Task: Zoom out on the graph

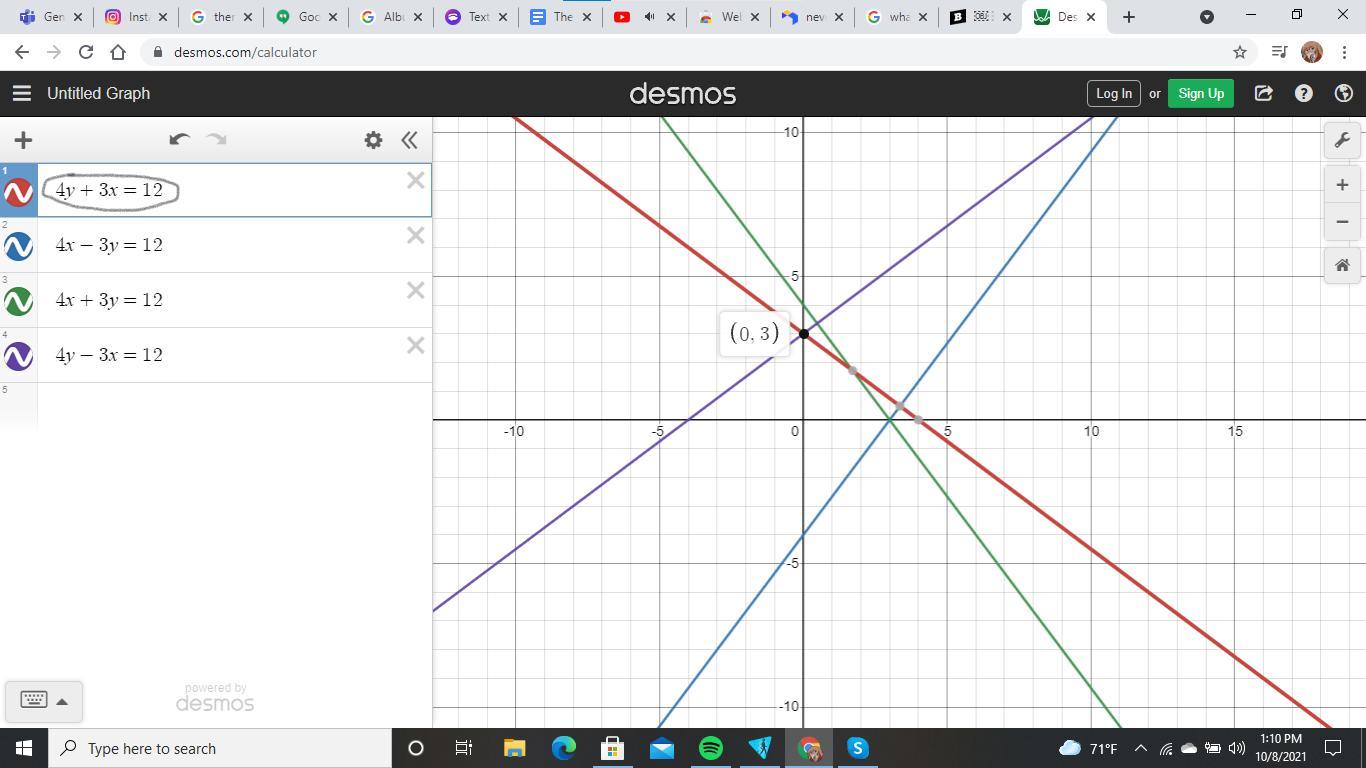Action: coord(1343,222)
